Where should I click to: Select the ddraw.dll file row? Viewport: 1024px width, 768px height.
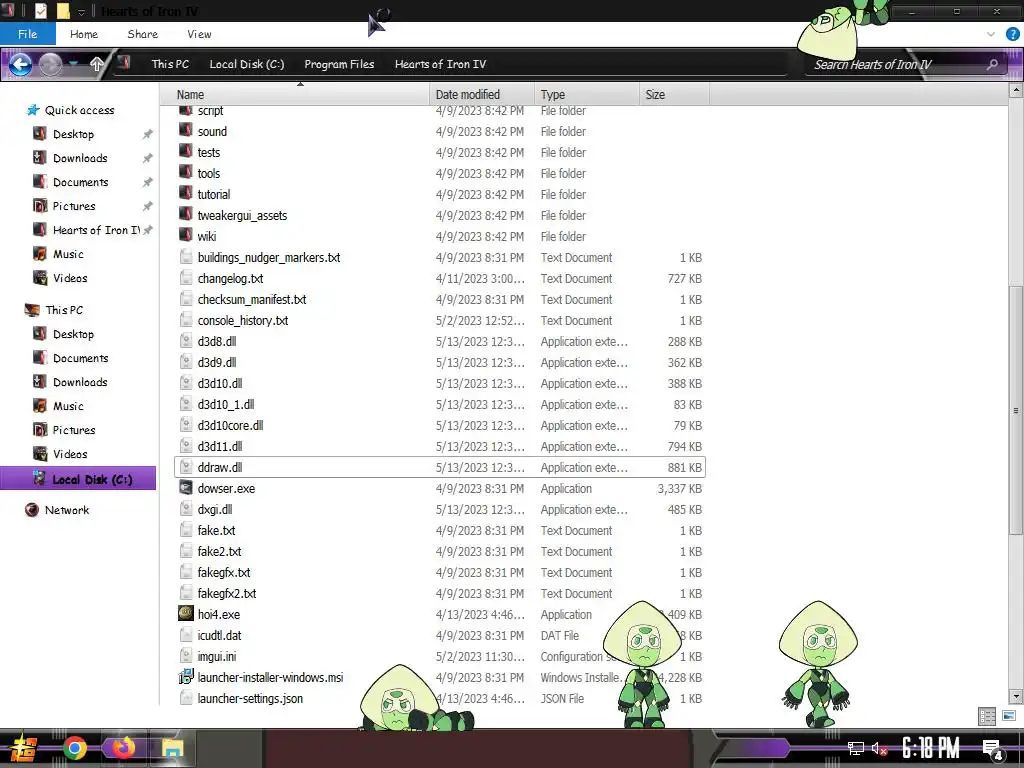pyautogui.click(x=440, y=467)
